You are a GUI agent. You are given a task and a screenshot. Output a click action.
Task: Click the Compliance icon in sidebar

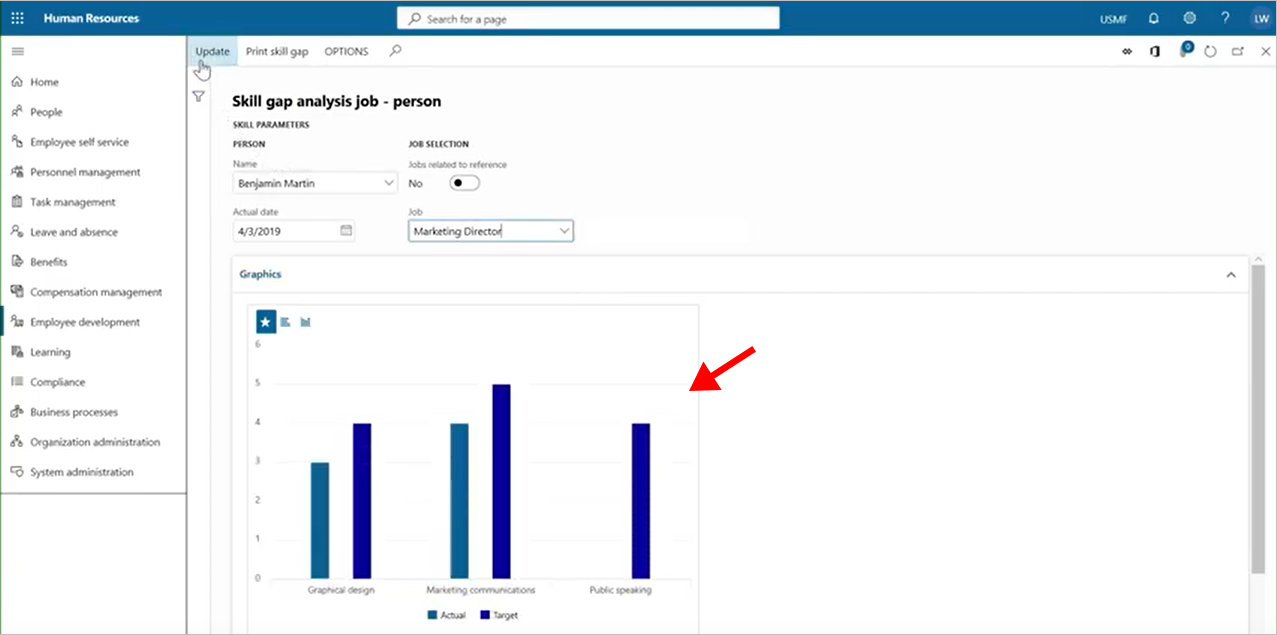17,382
